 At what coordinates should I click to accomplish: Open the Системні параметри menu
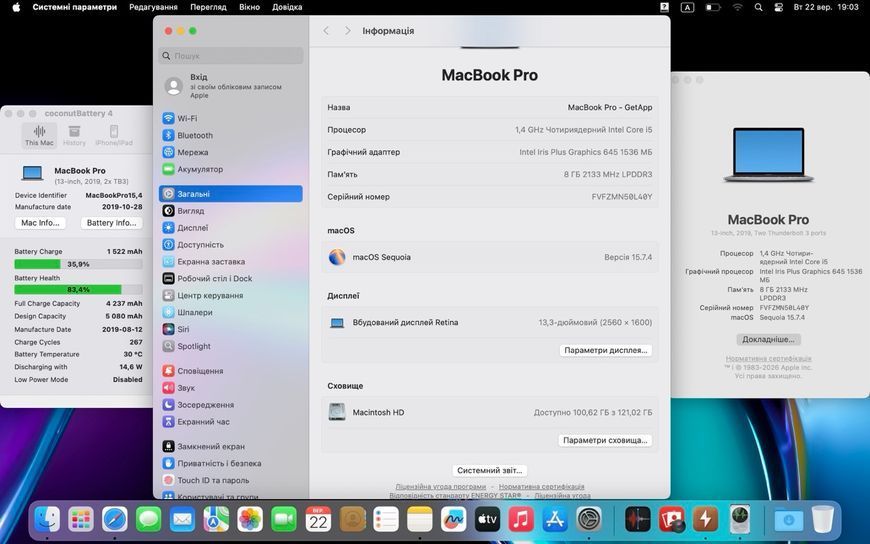click(x=75, y=7)
